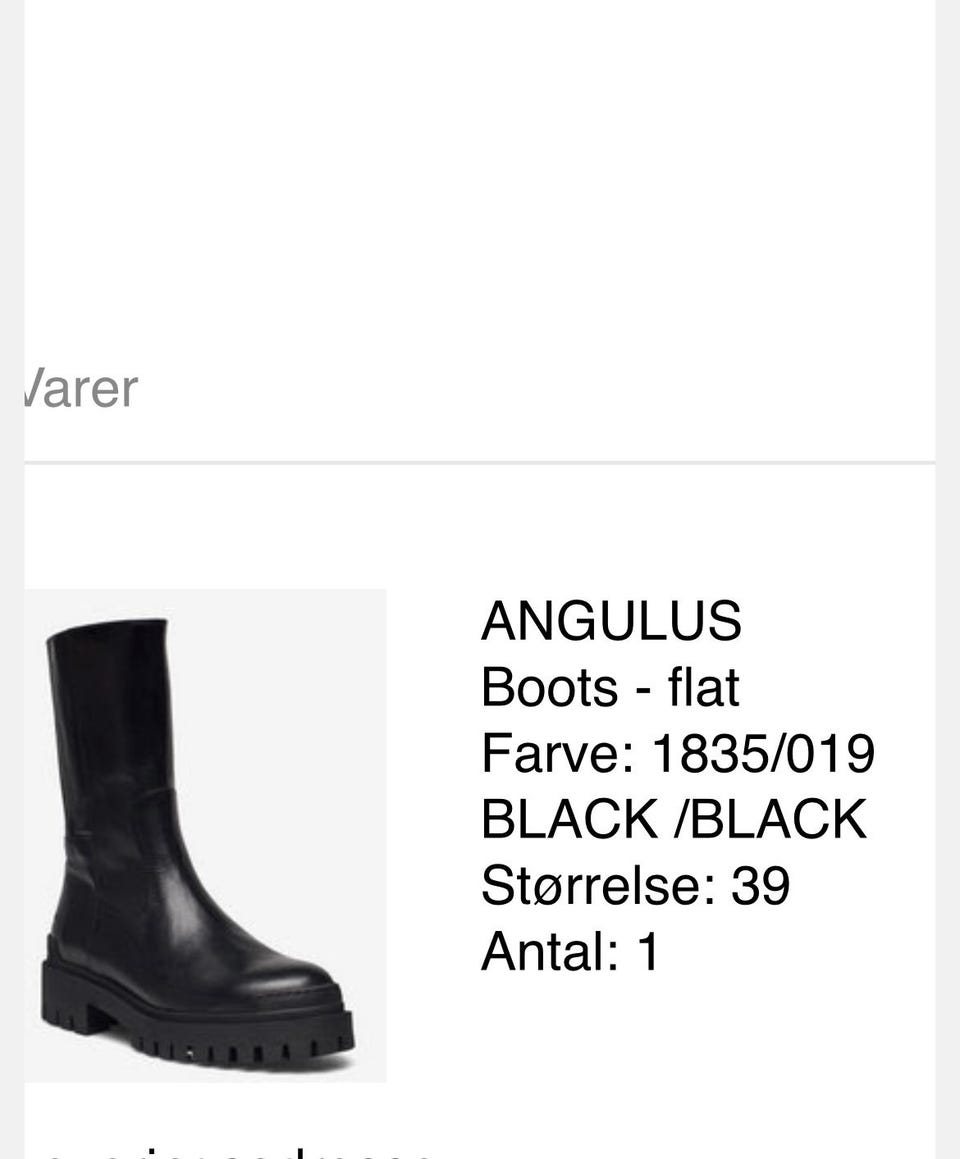Select the 'Boots - flat' product title
The width and height of the screenshot is (960, 1159).
610,687
